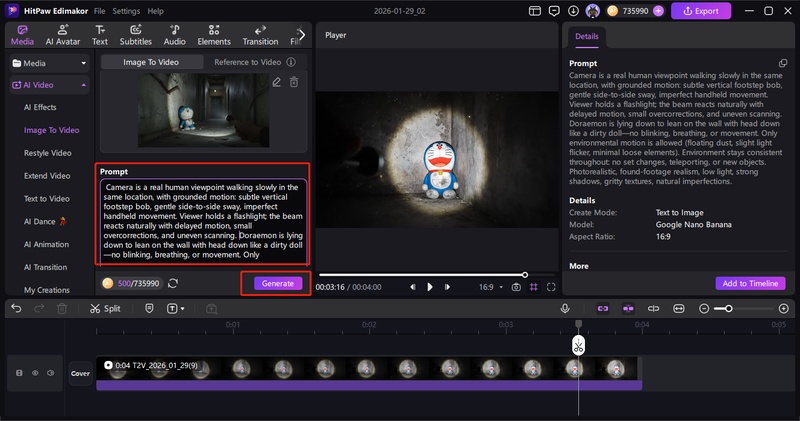Step to previous frame

pyautogui.click(x=412, y=287)
